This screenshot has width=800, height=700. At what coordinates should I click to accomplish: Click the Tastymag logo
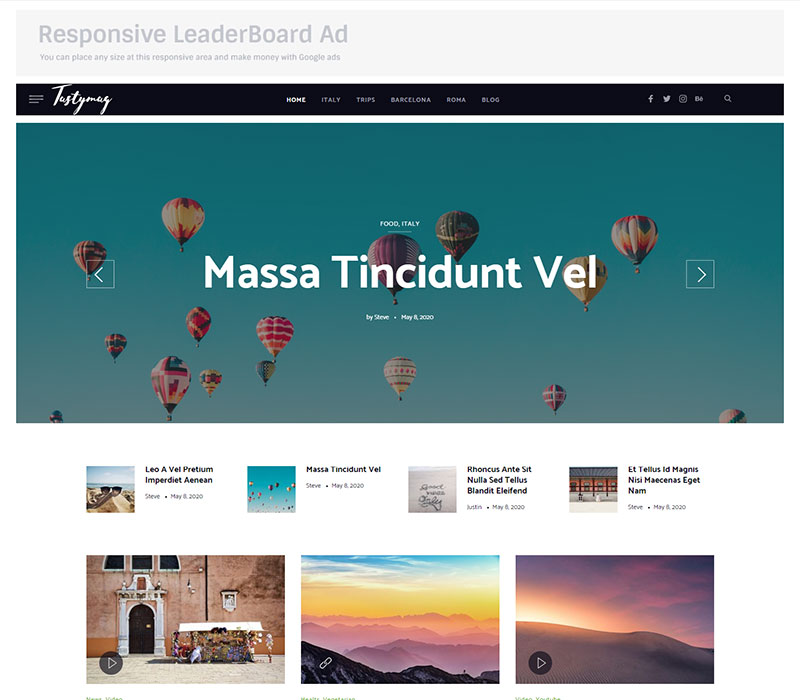(x=82, y=99)
